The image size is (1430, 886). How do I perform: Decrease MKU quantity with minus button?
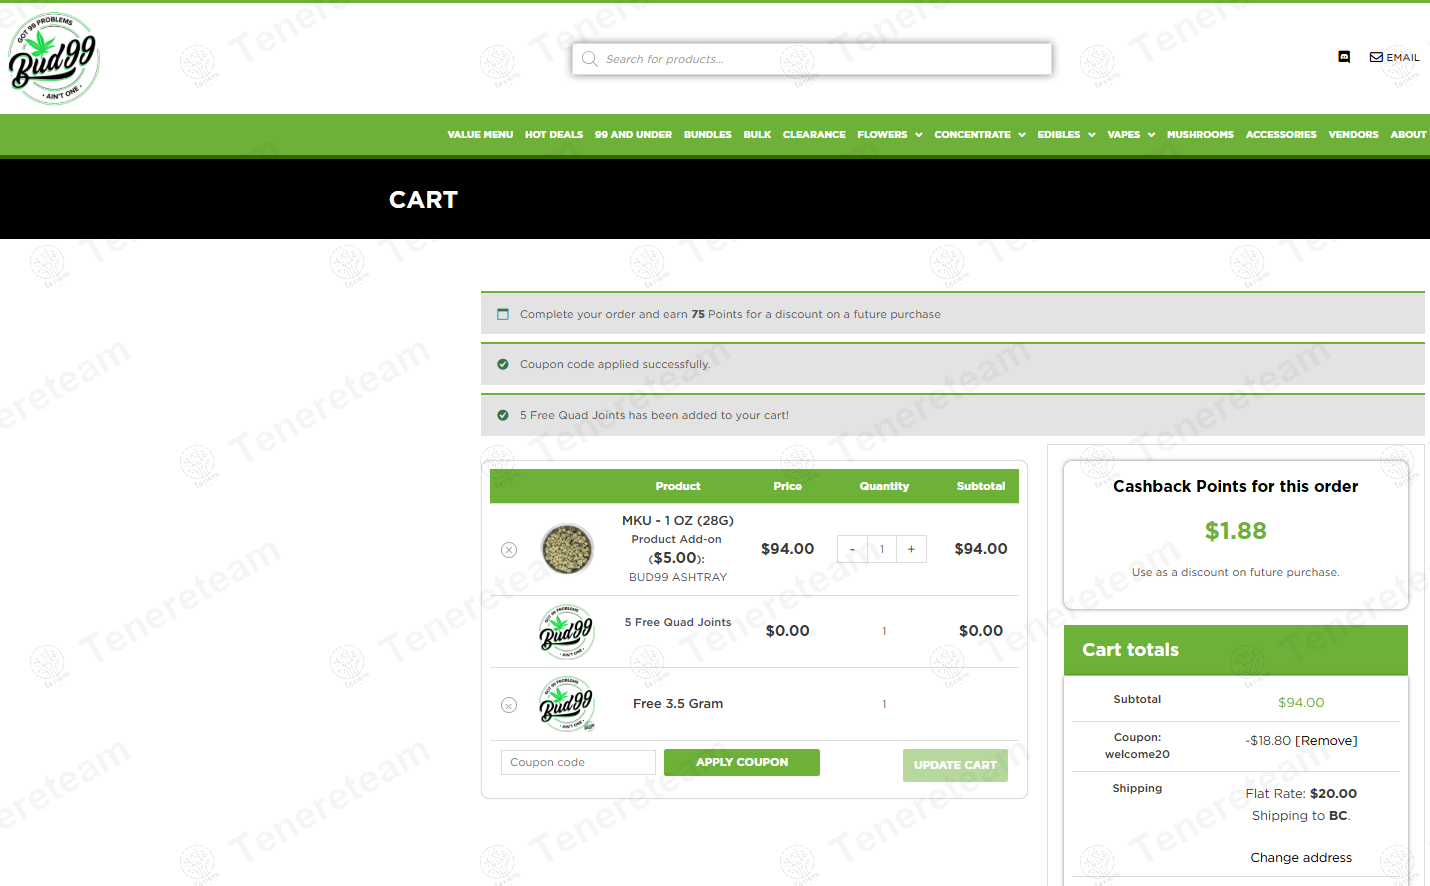pos(852,549)
